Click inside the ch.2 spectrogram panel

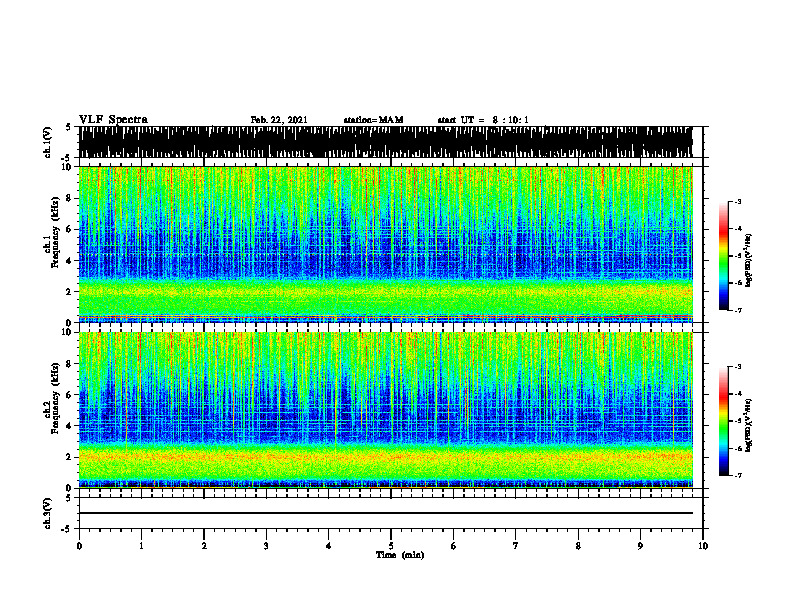click(x=385, y=410)
